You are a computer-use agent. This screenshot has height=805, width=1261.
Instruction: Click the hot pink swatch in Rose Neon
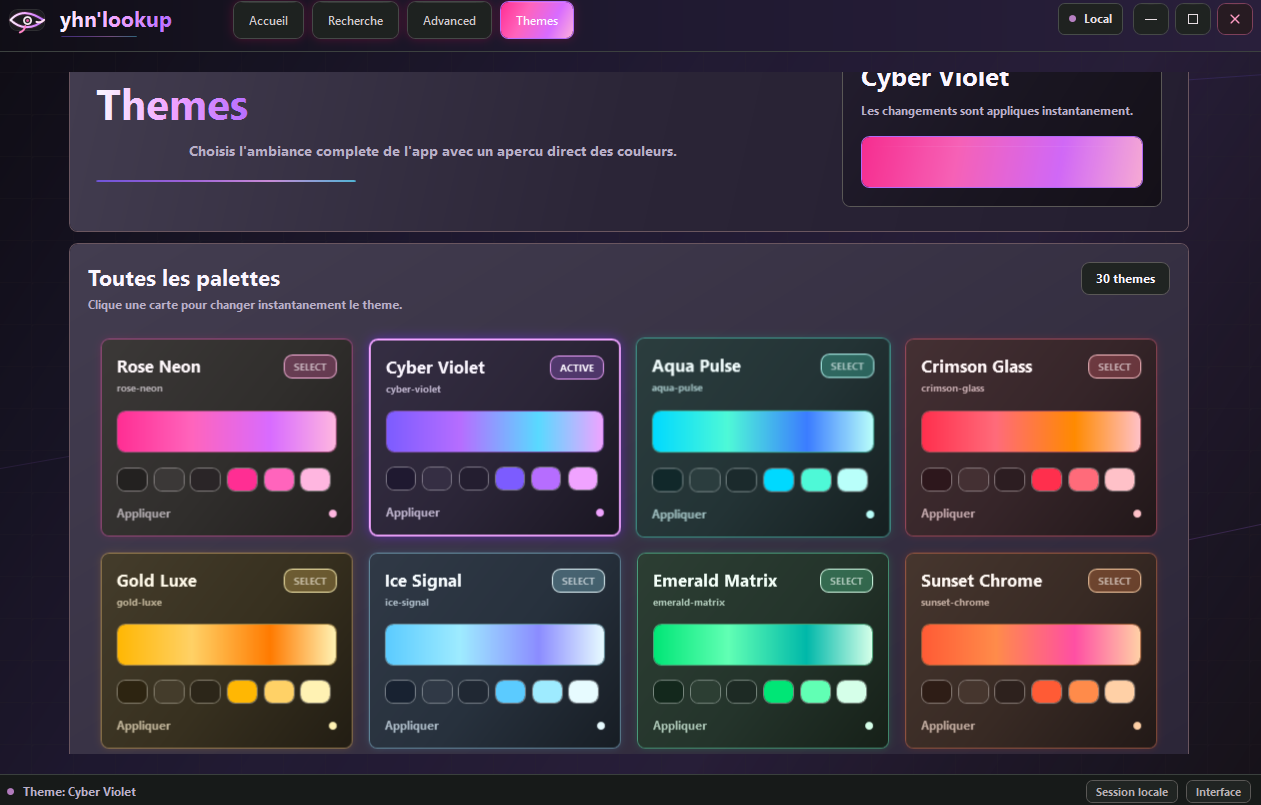click(242, 480)
